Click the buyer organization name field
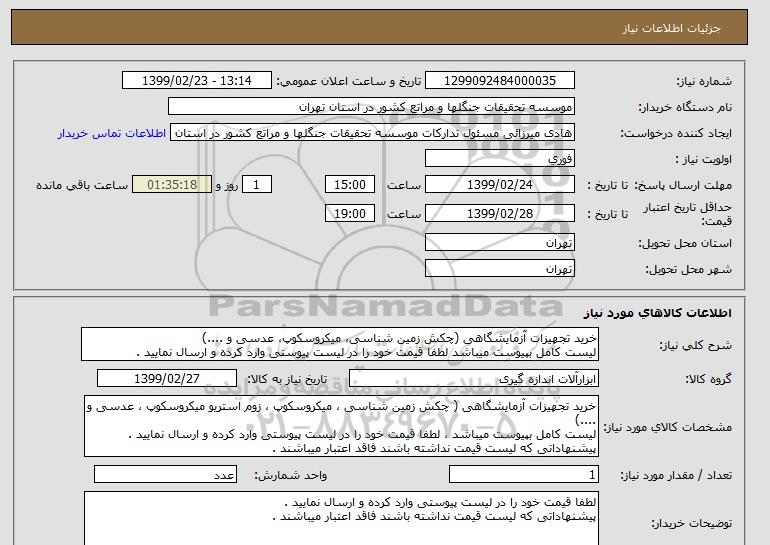770x545 pixels. (371, 107)
